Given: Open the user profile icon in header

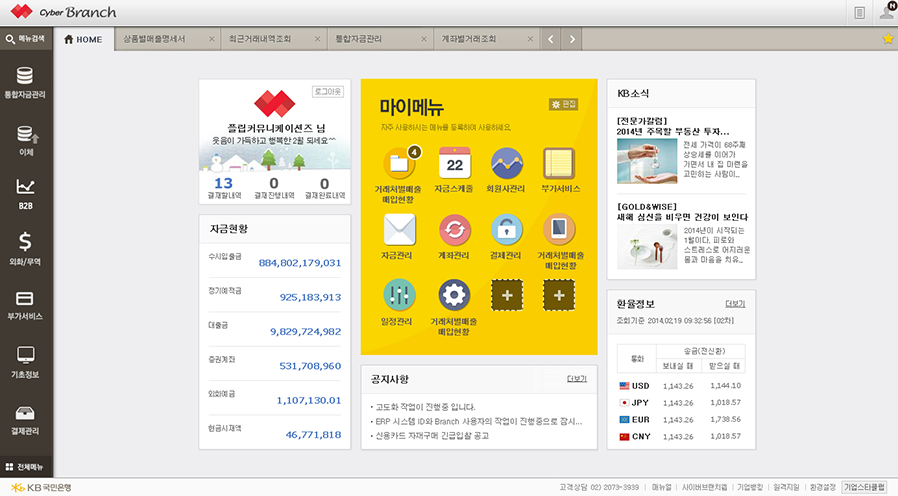Looking at the screenshot, I should click(x=888, y=11).
